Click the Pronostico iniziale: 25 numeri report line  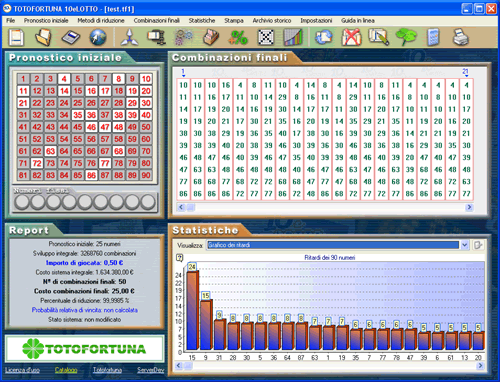(x=85, y=244)
